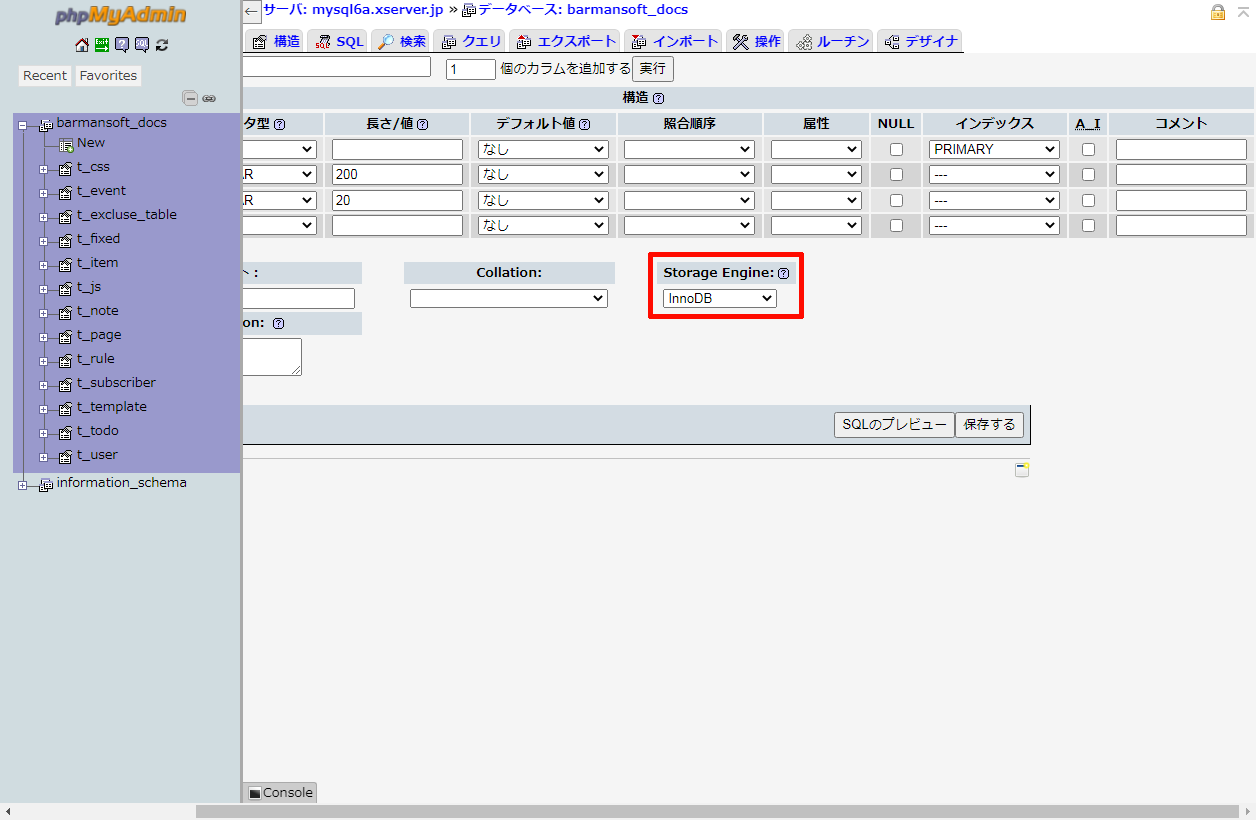Click the link-with-main-panel chain icon
This screenshot has height=820, width=1256.
pos(209,98)
